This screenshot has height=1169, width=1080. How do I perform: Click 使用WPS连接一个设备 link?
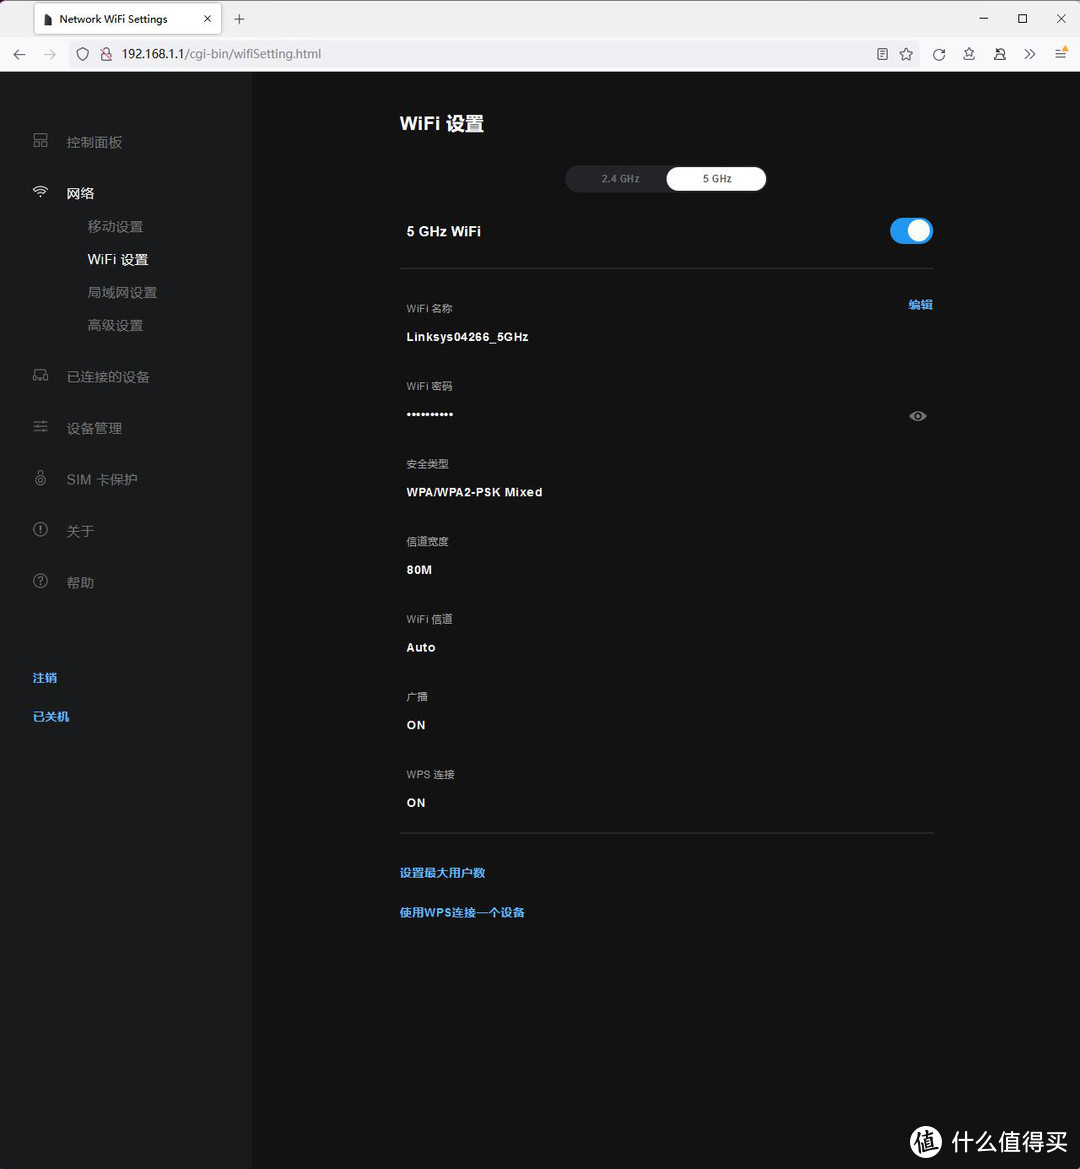coord(462,913)
